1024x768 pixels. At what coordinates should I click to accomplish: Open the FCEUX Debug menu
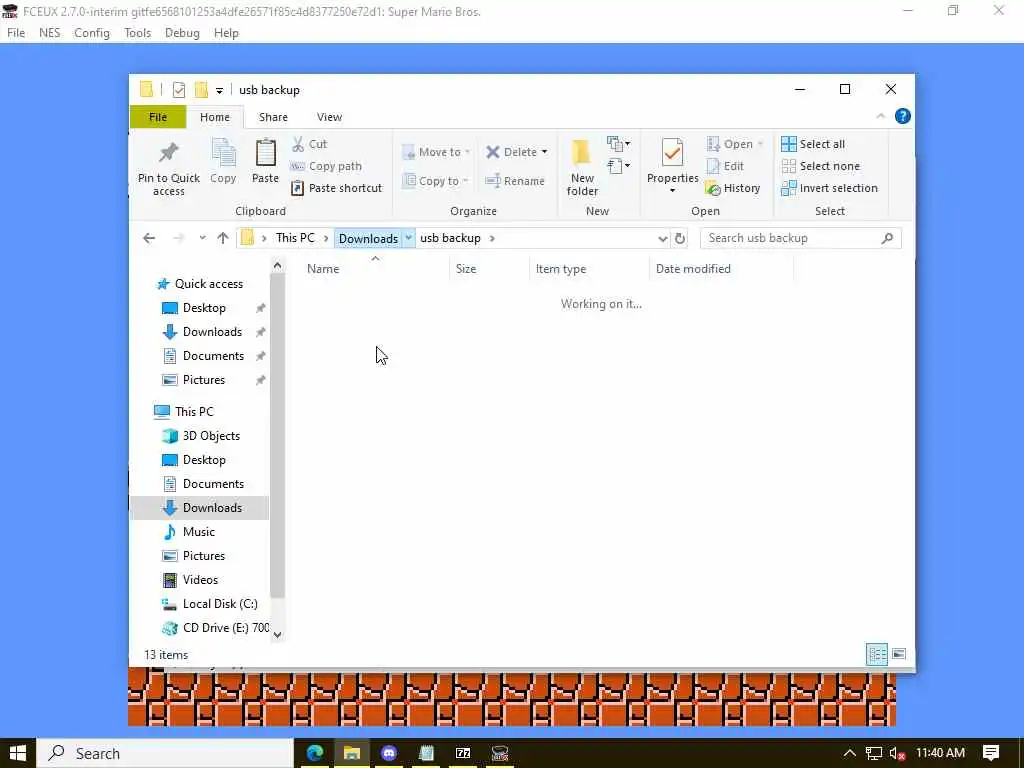coord(182,33)
